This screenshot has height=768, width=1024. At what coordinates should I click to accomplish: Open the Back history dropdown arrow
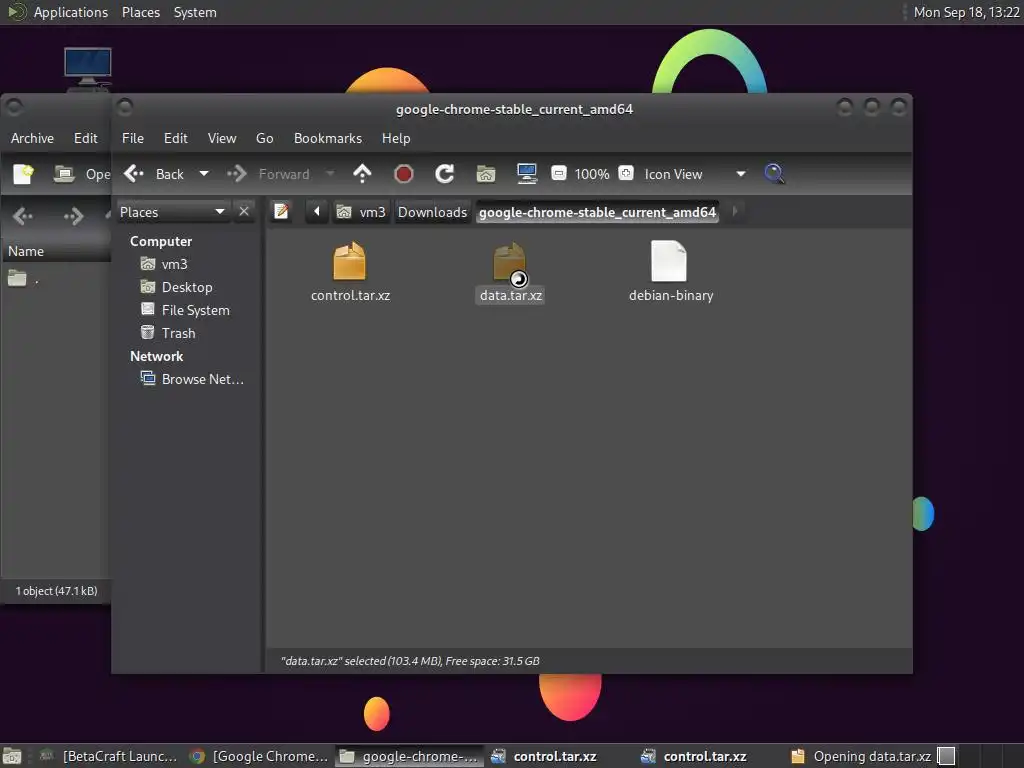204,174
